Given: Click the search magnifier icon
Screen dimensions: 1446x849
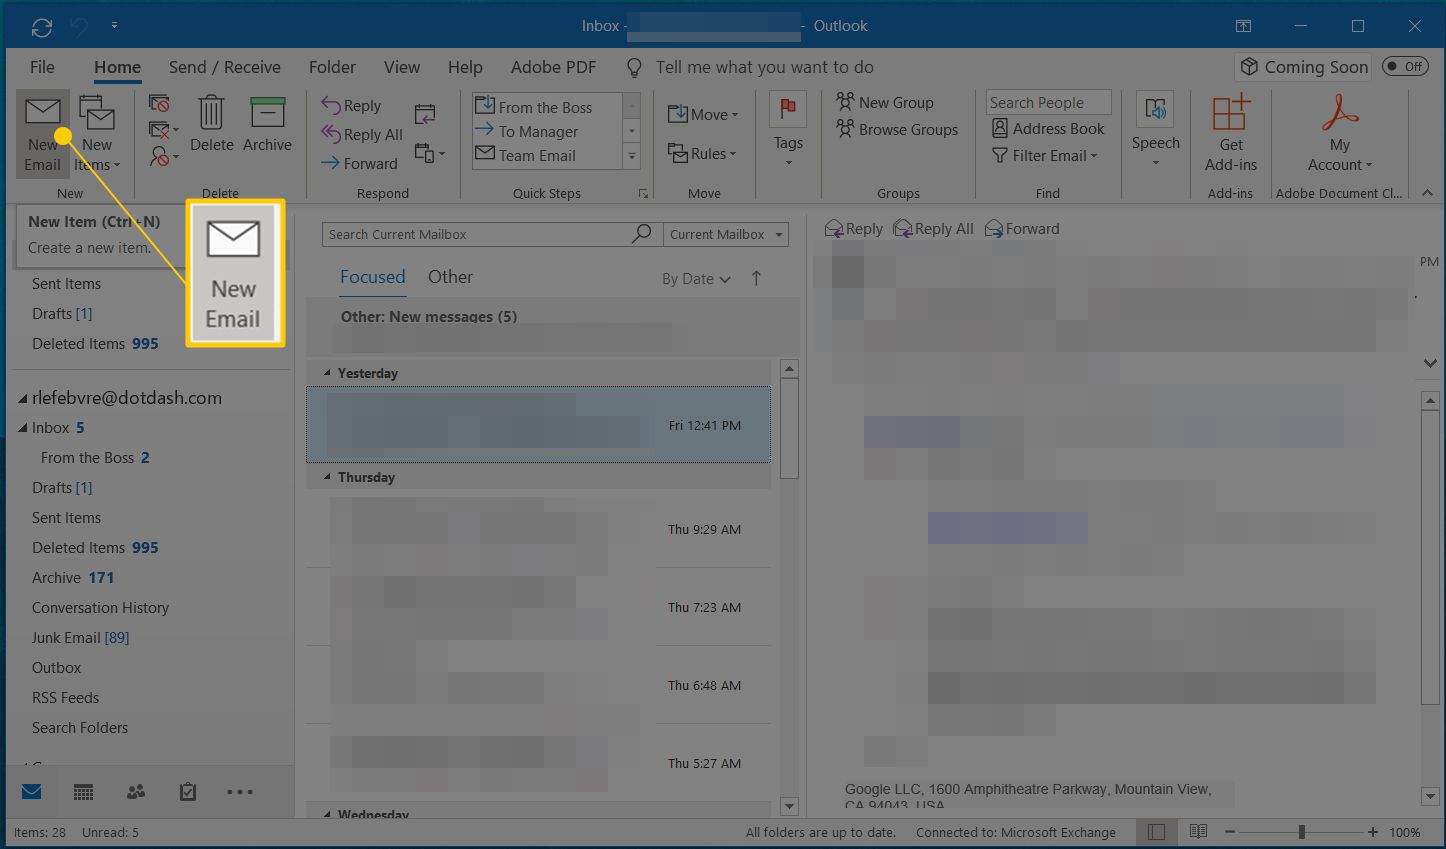Looking at the screenshot, I should coord(642,234).
